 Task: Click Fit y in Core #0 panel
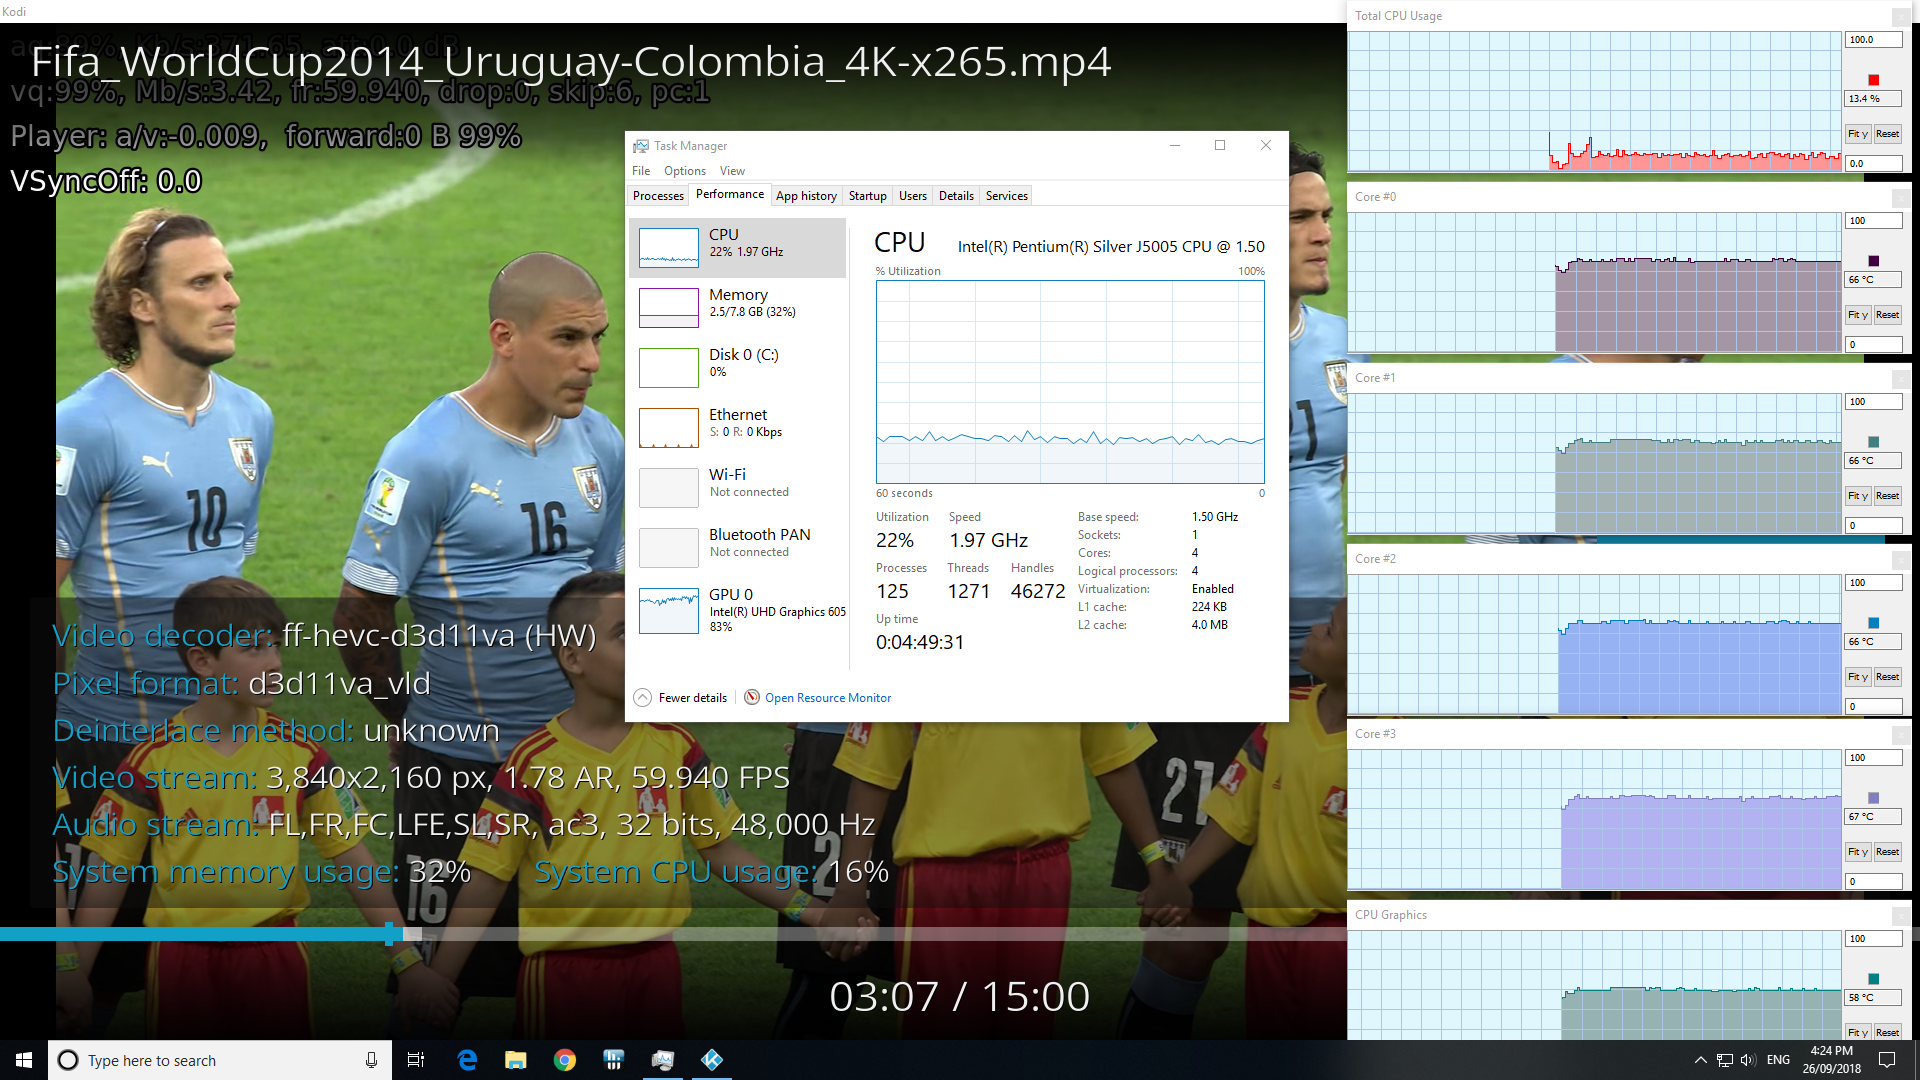tap(1858, 315)
